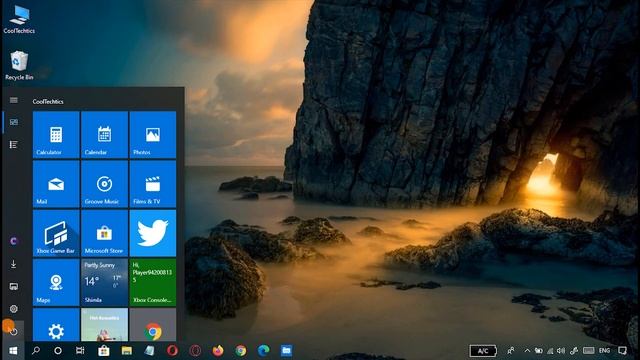Launch Opera browser from taskbar
This screenshot has height=360, width=640.
172,351
